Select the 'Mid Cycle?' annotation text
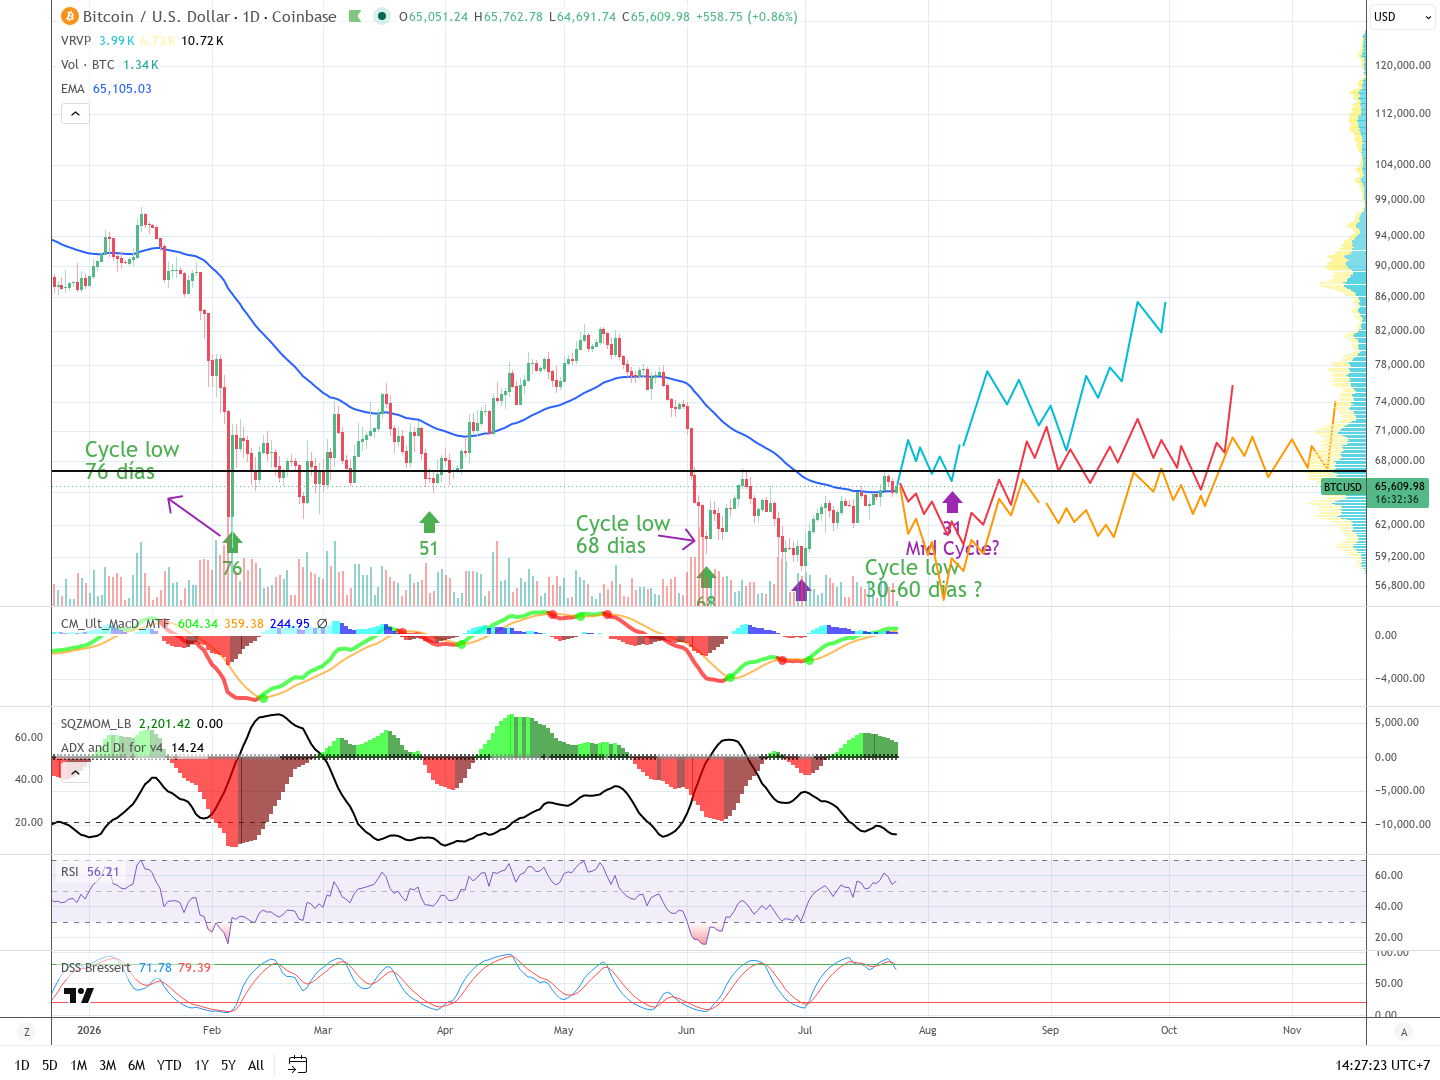 [952, 548]
